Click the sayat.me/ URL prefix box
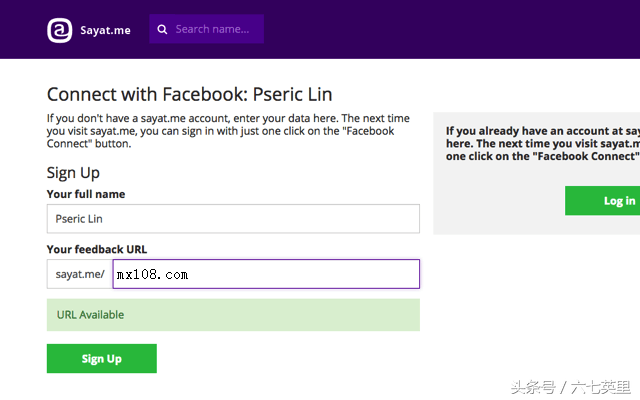 coord(79,274)
